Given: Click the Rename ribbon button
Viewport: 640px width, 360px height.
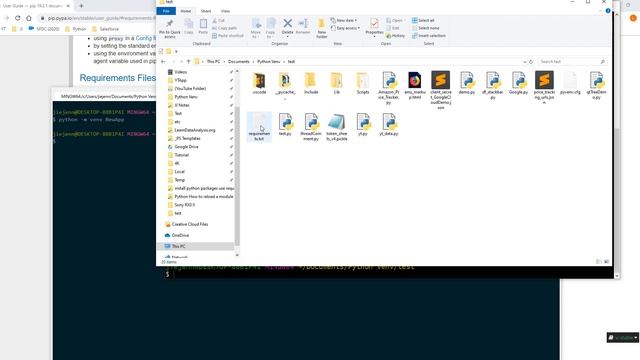Looking at the screenshot, I should tap(303, 26).
